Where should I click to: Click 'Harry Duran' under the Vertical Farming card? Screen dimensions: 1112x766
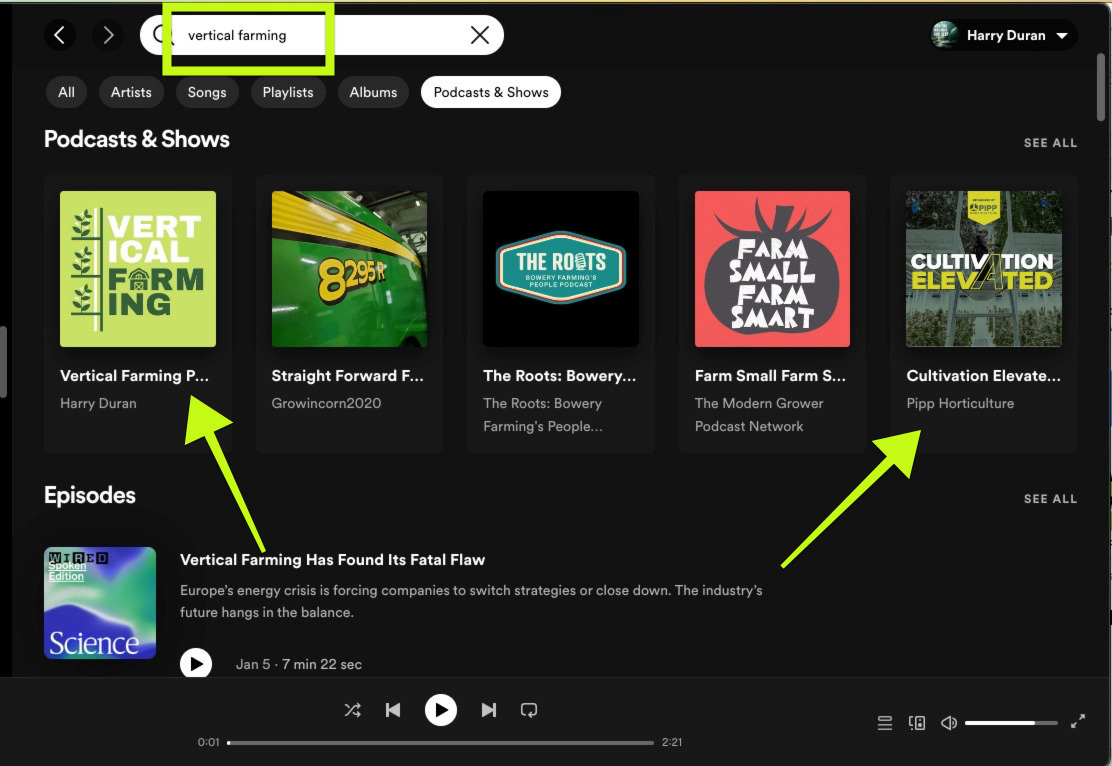pyautogui.click(x=99, y=403)
